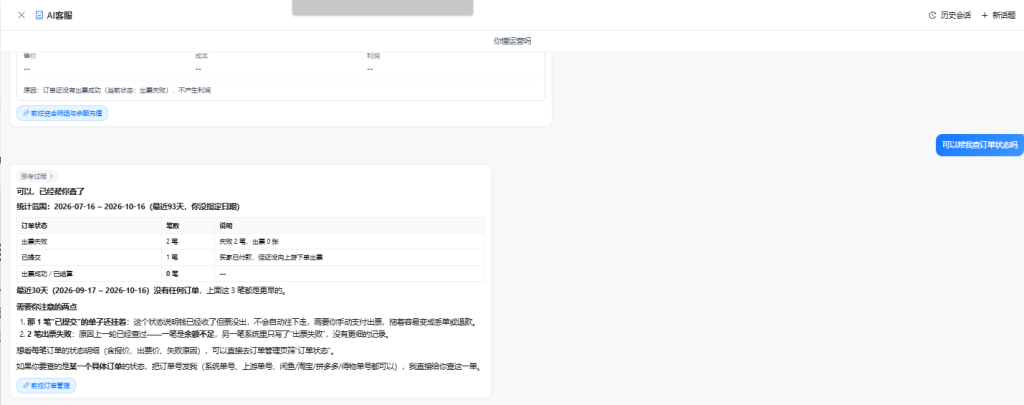The image size is (1024, 405).
Task: Click the 0 笔 count cell
Action: pos(188,274)
